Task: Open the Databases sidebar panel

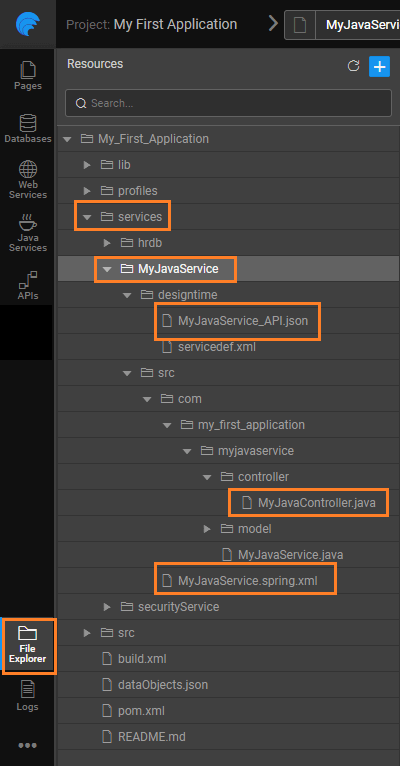Action: click(28, 129)
